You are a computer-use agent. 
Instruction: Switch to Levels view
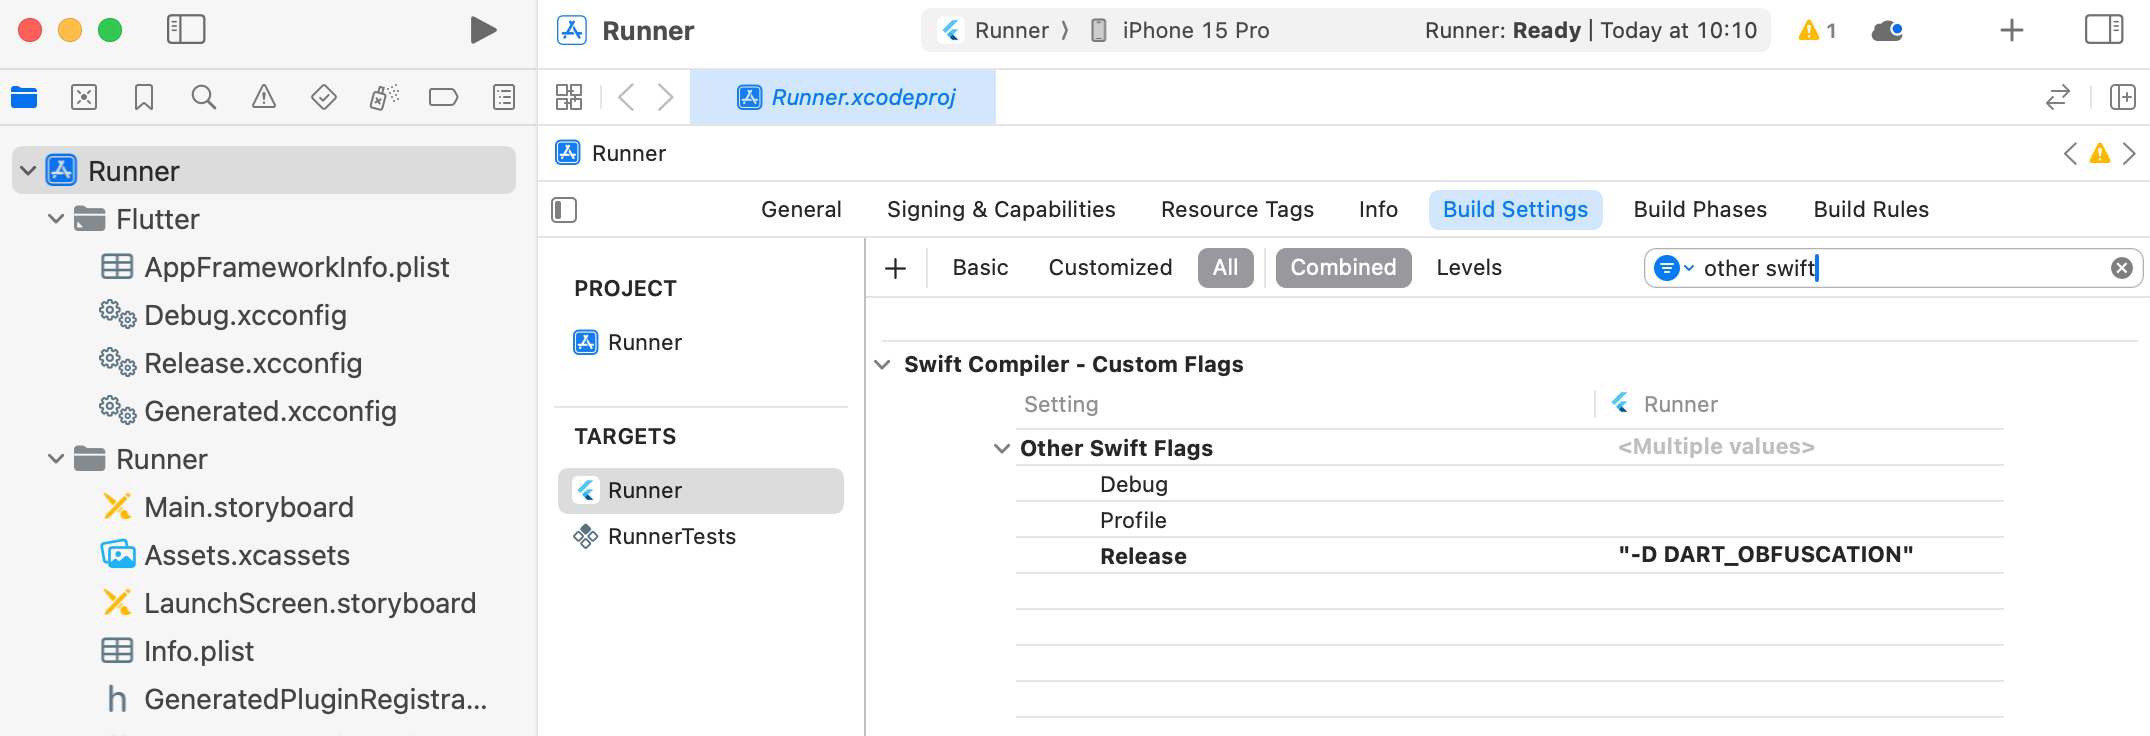pyautogui.click(x=1469, y=268)
